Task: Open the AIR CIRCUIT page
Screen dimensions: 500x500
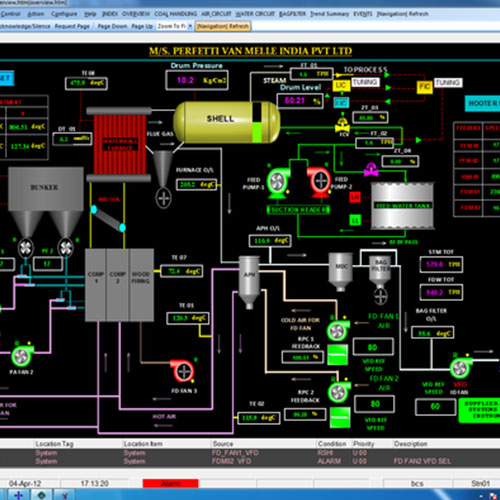Action: 216,14
